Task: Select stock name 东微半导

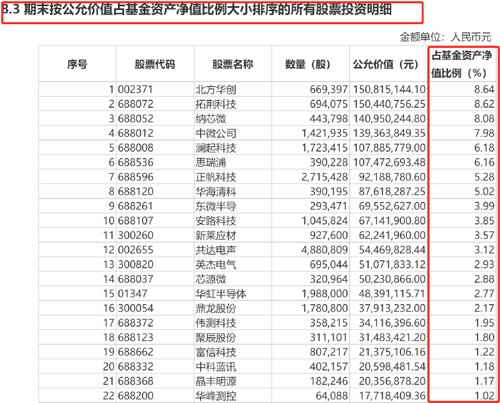Action: click(x=216, y=206)
